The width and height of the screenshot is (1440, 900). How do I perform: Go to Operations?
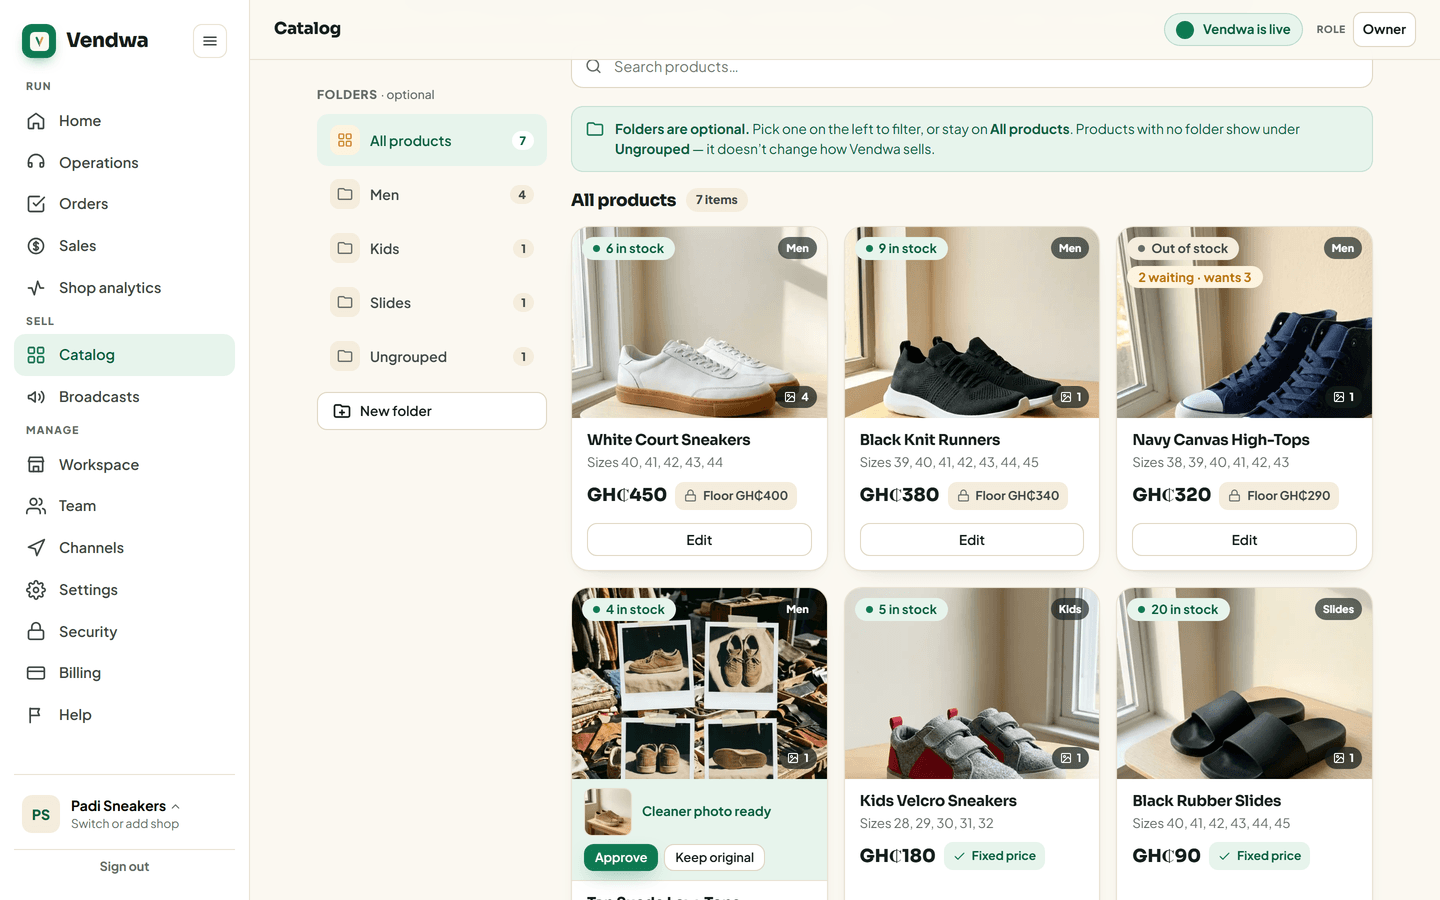pyautogui.click(x=124, y=163)
